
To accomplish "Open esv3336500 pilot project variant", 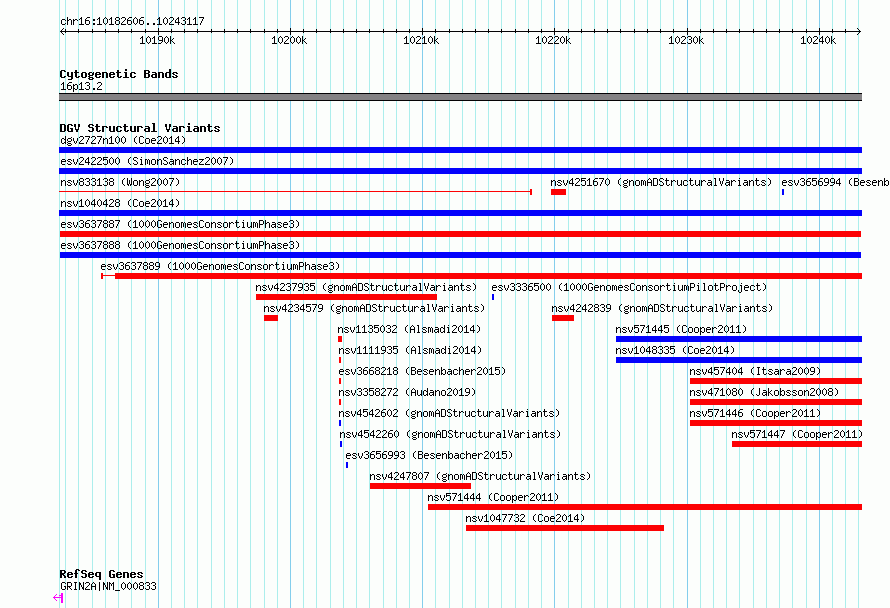I will click(629, 287).
